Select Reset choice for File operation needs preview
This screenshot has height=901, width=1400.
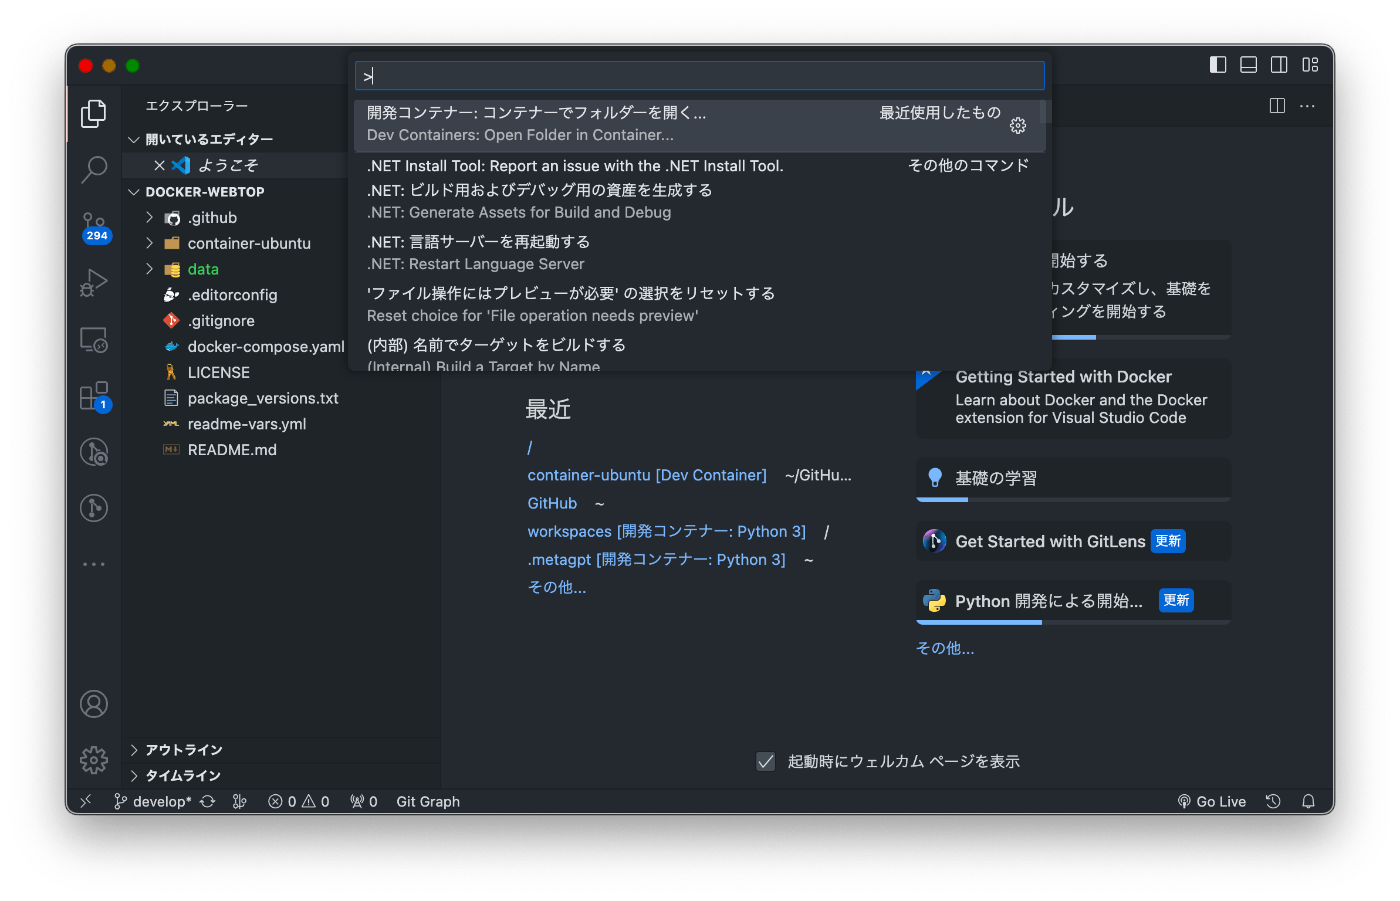pos(698,304)
